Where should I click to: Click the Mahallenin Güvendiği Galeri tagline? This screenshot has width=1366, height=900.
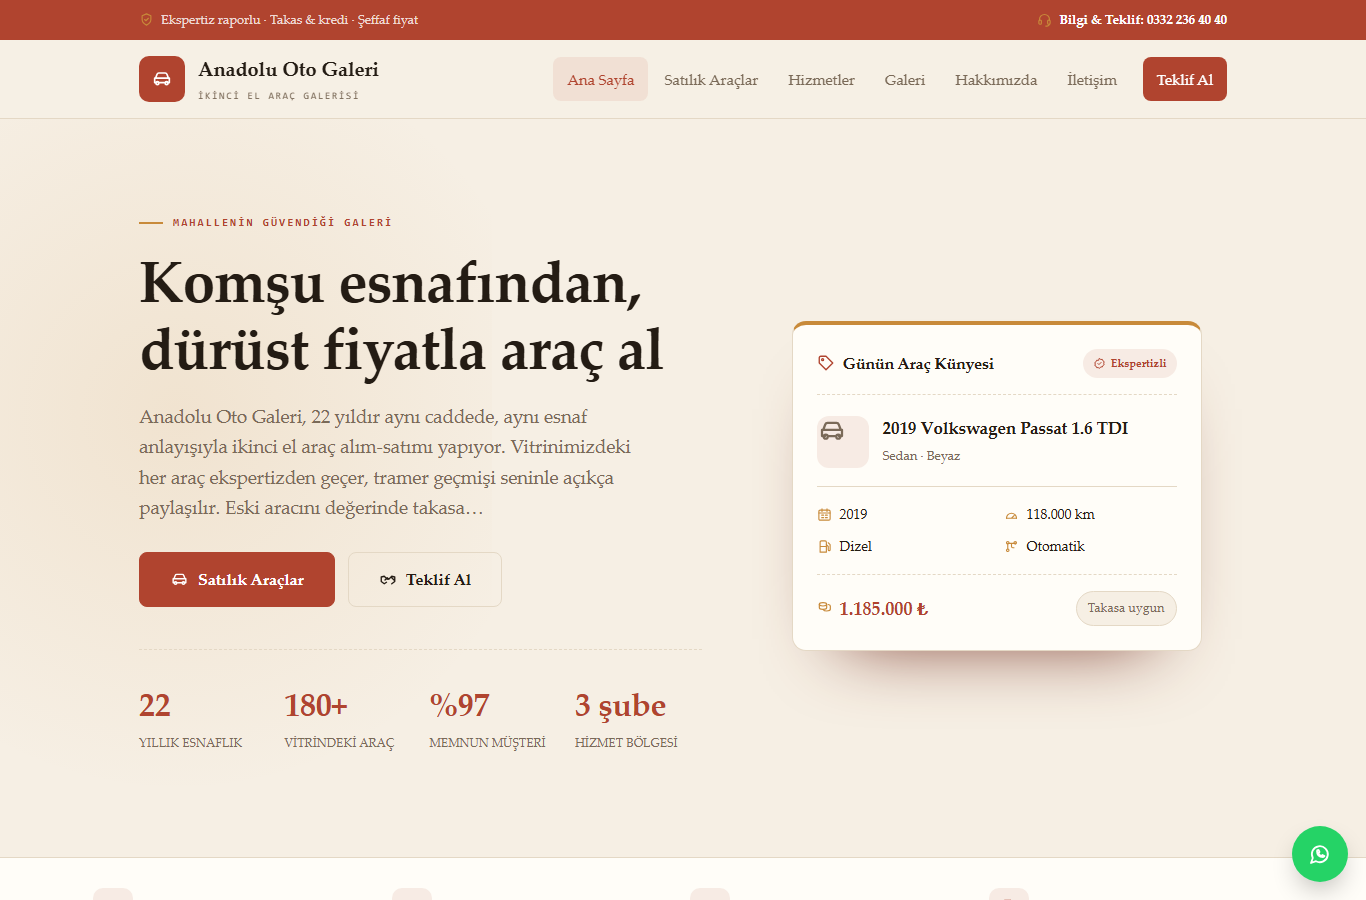[282, 223]
